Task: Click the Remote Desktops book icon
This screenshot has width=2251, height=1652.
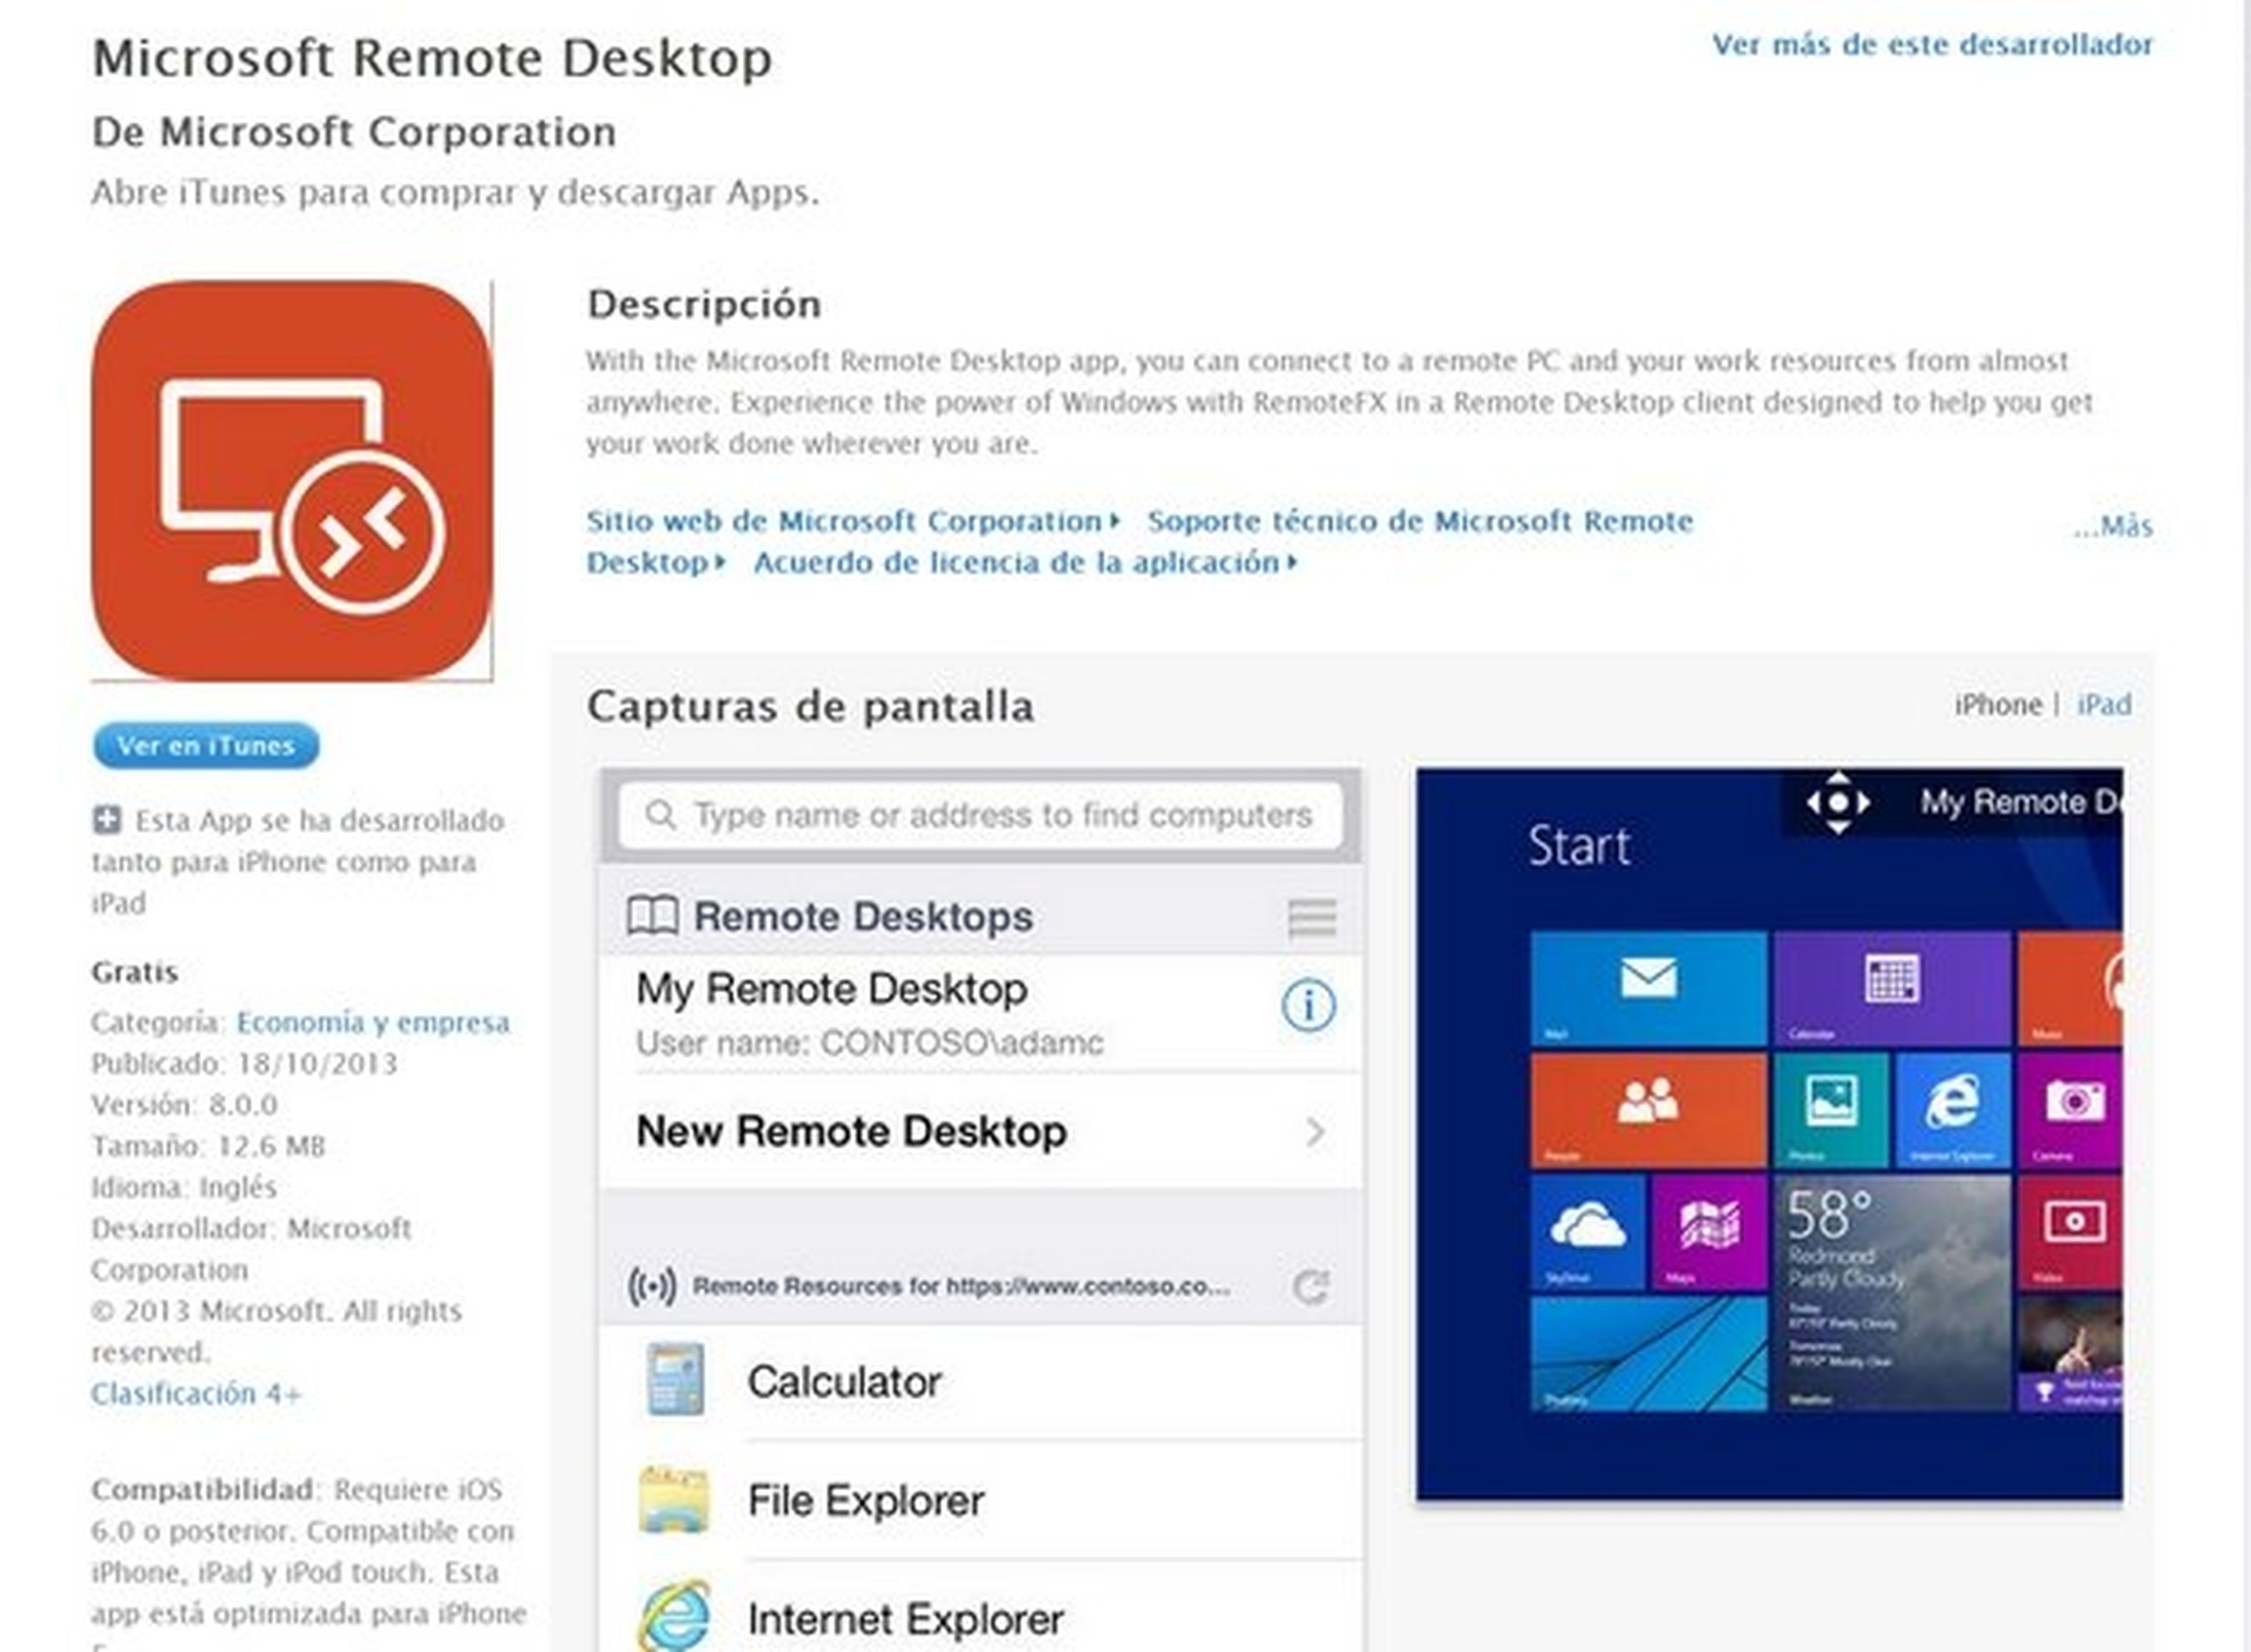Action: pos(652,916)
